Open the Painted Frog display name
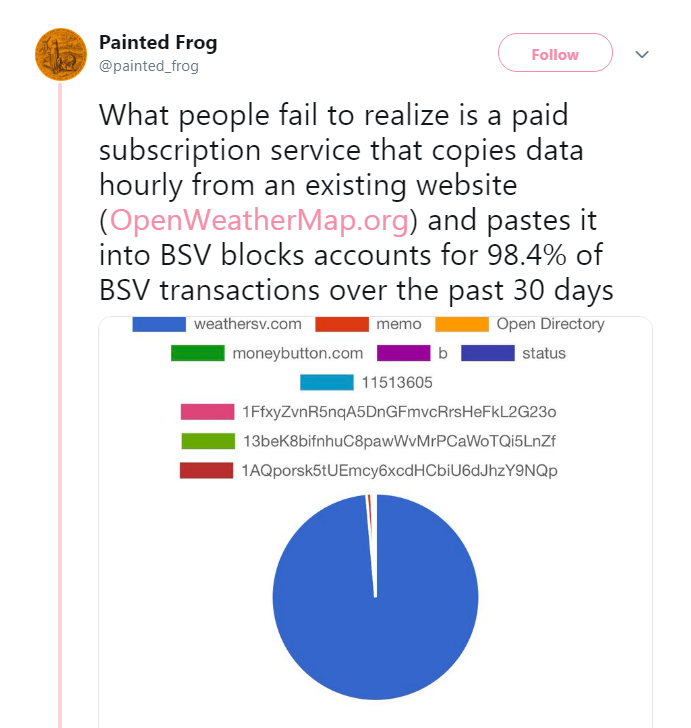Image resolution: width=691 pixels, height=728 pixels. pyautogui.click(x=157, y=43)
